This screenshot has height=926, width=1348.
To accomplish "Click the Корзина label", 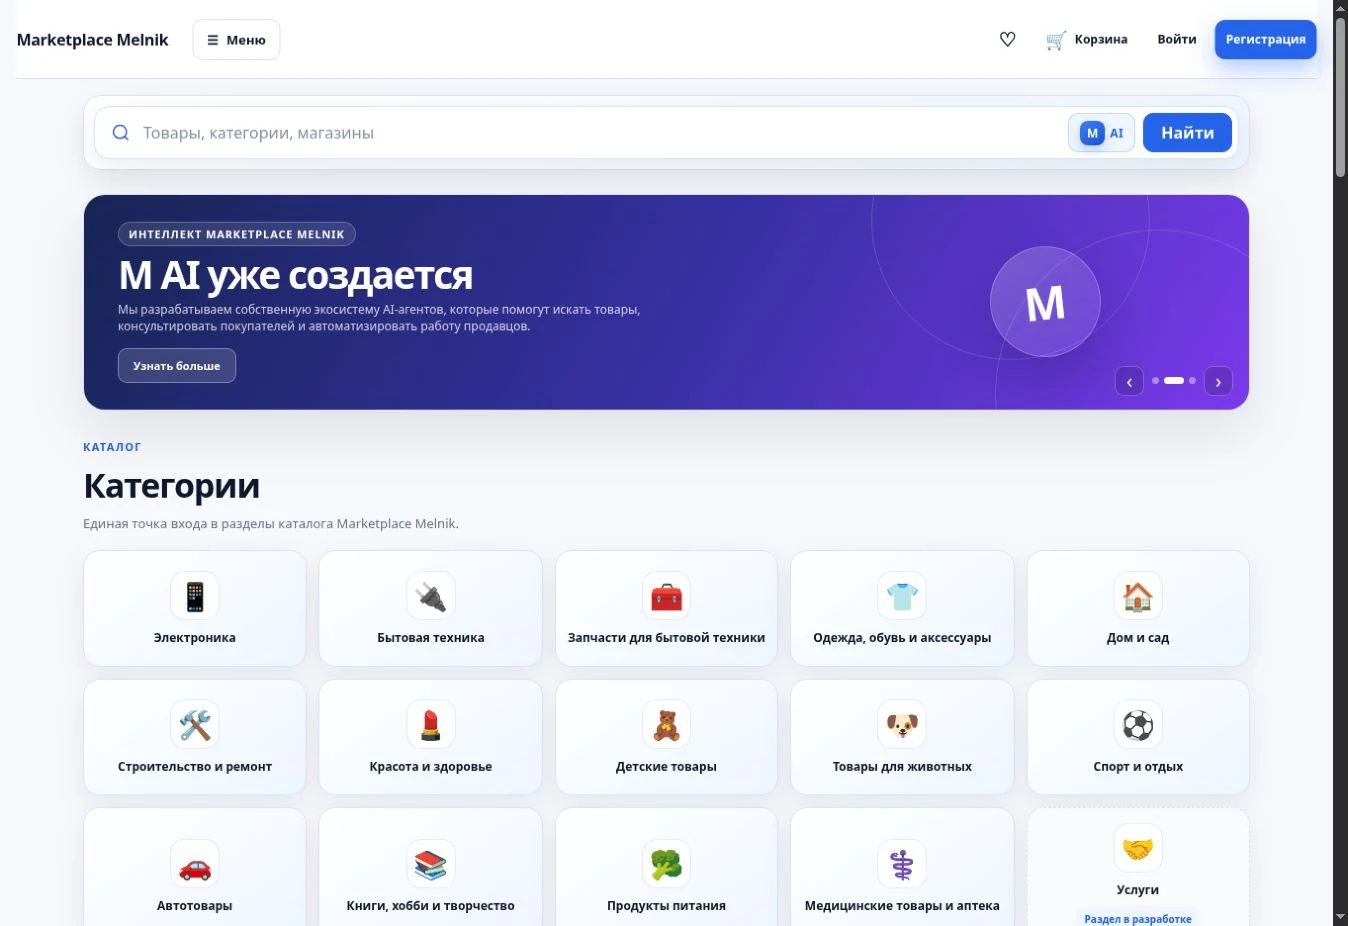I will click(1101, 39).
